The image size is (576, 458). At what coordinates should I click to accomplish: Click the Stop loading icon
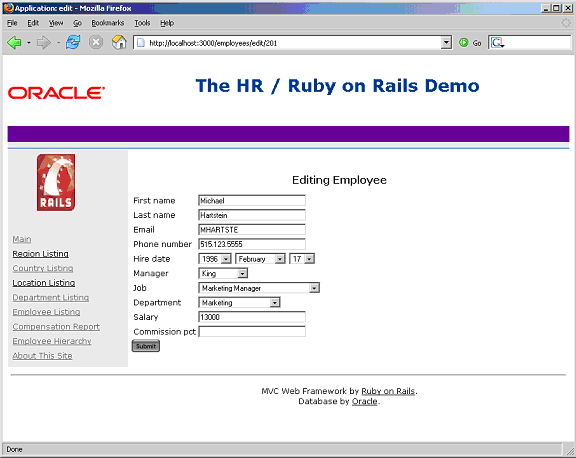coord(96,43)
